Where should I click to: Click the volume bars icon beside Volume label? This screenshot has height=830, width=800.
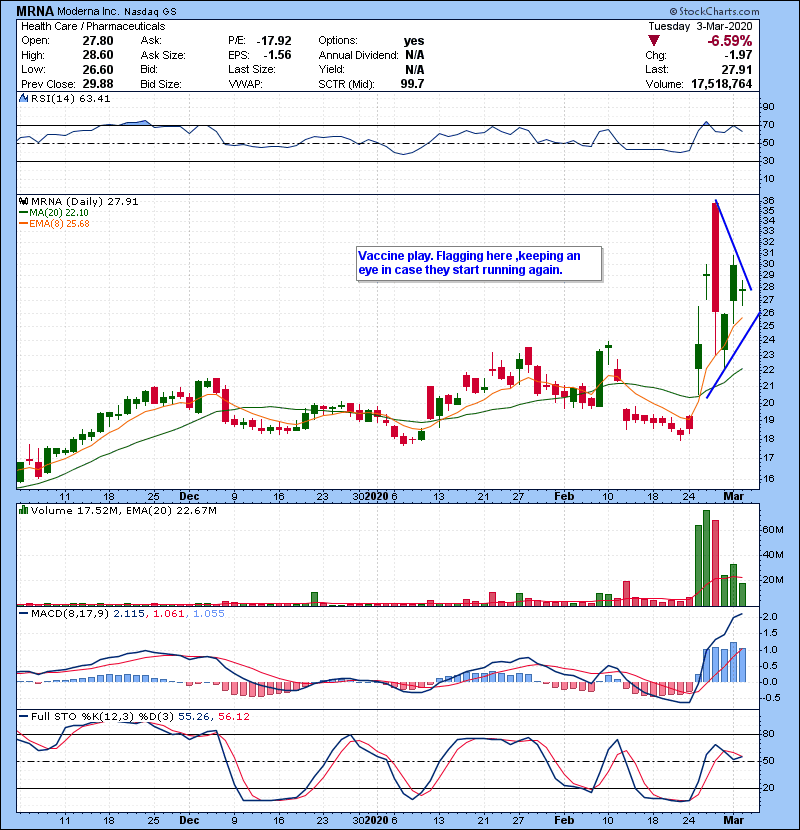[23, 510]
